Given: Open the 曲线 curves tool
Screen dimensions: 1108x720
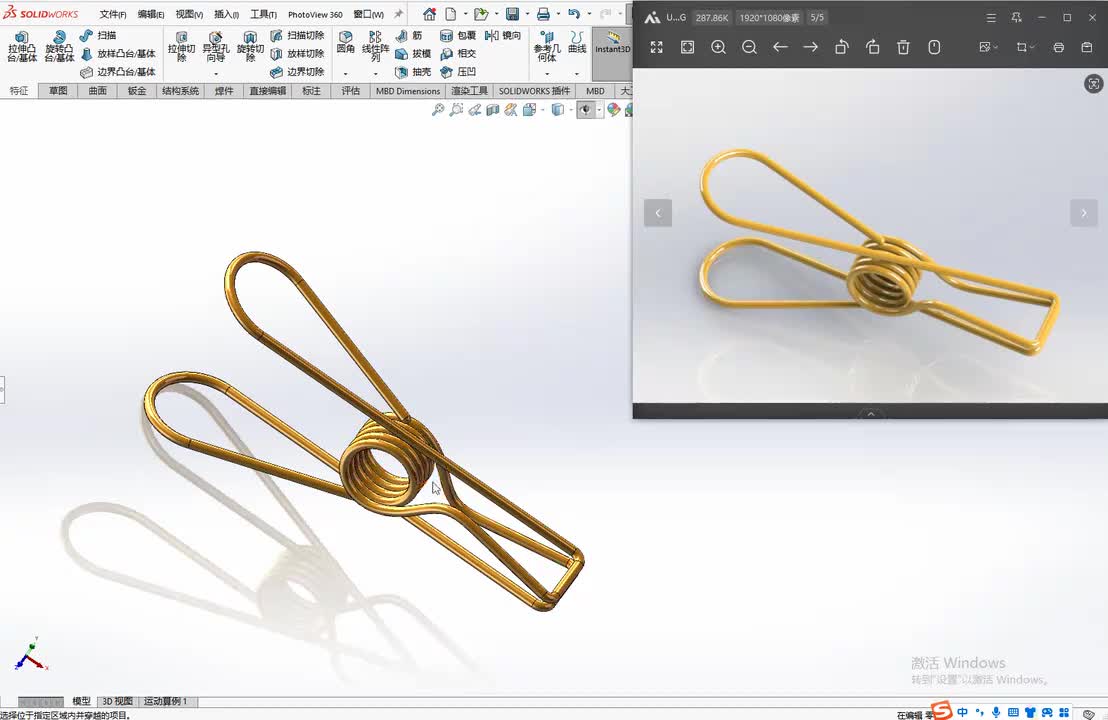Looking at the screenshot, I should [577, 42].
